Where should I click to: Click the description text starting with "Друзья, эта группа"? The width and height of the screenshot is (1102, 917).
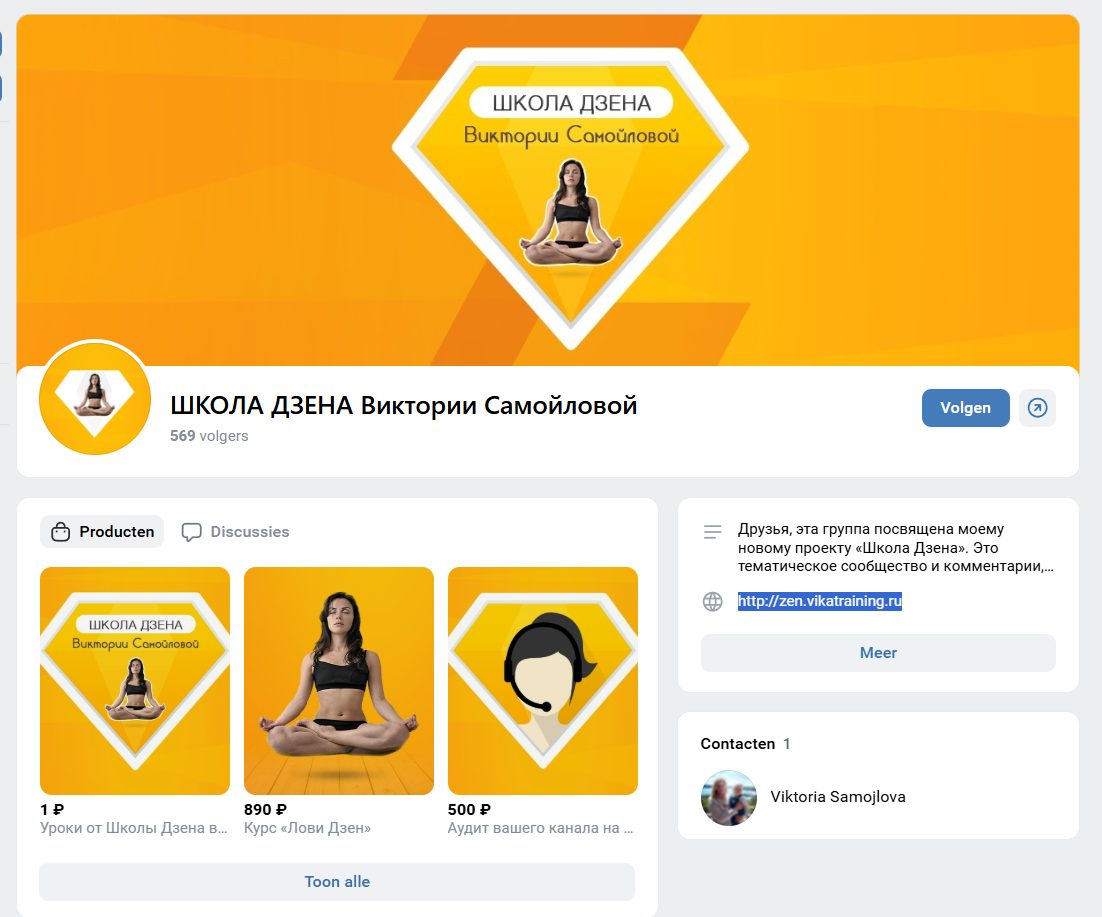(x=895, y=547)
